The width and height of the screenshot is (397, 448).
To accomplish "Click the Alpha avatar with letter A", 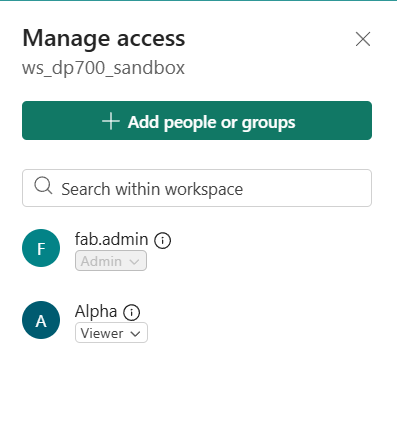I will click(x=41, y=320).
